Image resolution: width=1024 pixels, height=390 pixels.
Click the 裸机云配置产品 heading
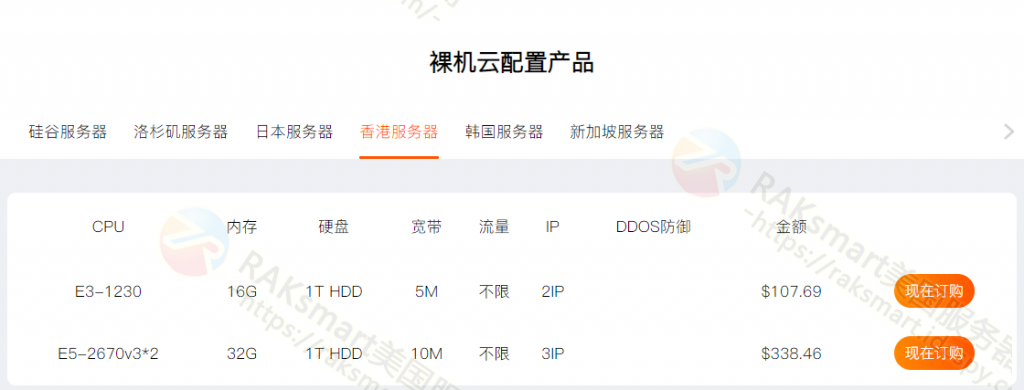[x=511, y=63]
